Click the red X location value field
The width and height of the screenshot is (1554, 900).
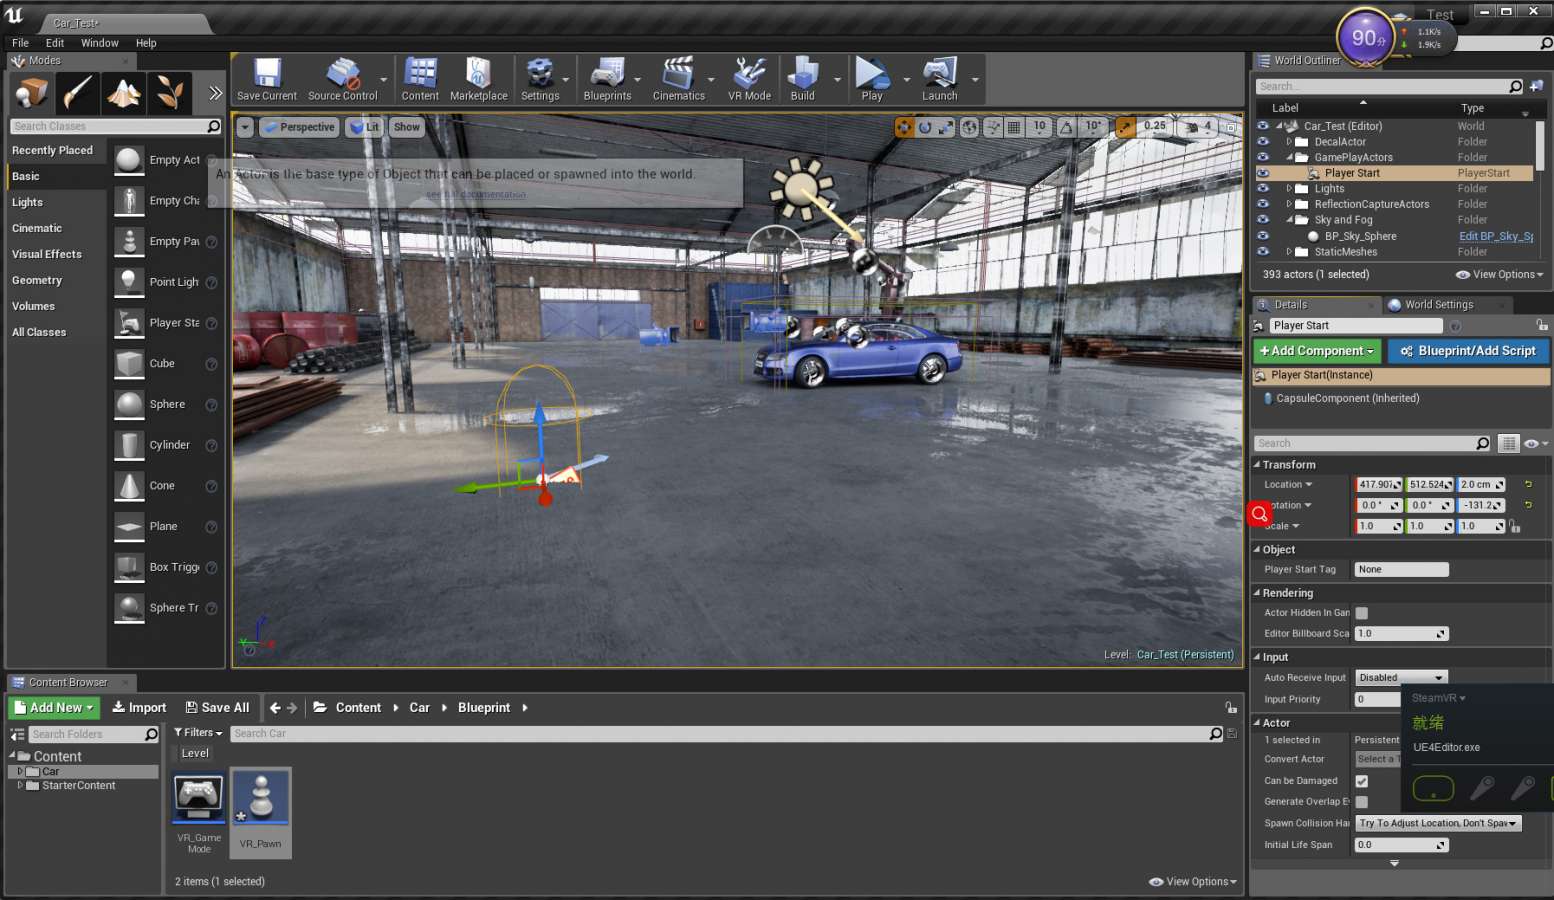point(1379,485)
